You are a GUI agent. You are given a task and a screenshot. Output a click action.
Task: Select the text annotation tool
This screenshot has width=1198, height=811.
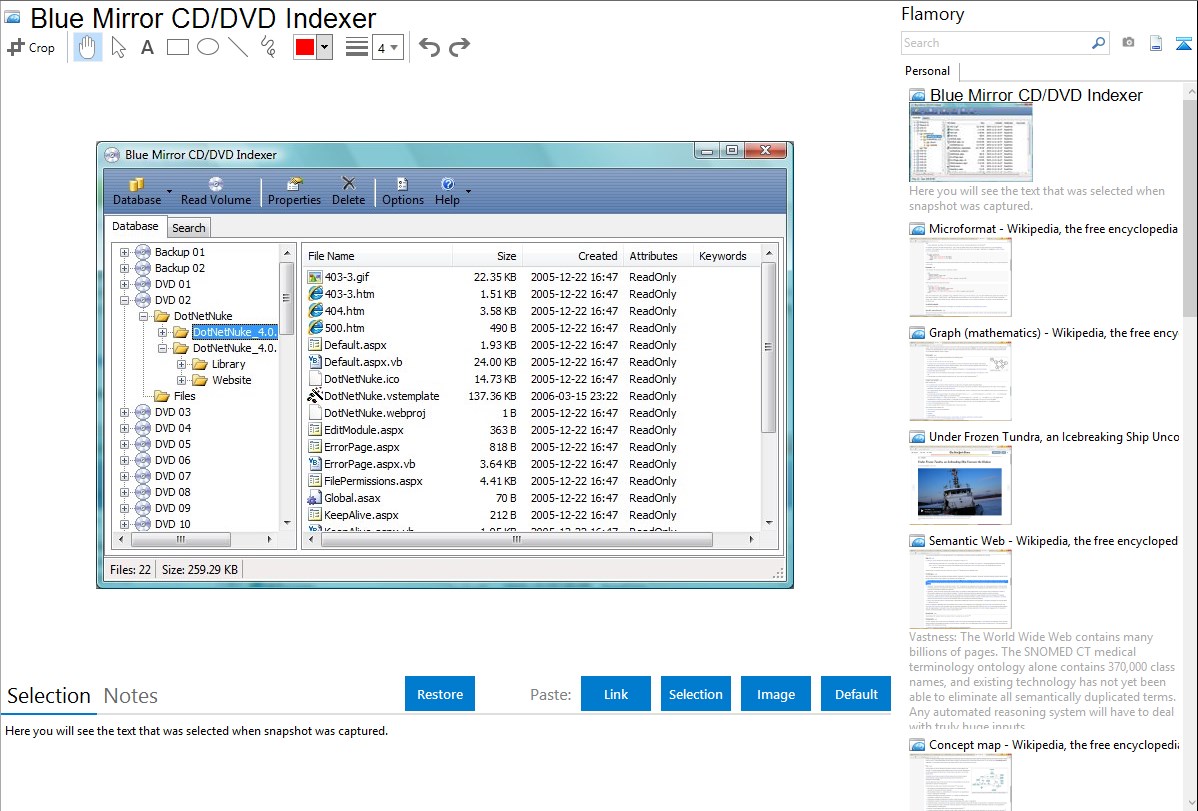pos(147,47)
